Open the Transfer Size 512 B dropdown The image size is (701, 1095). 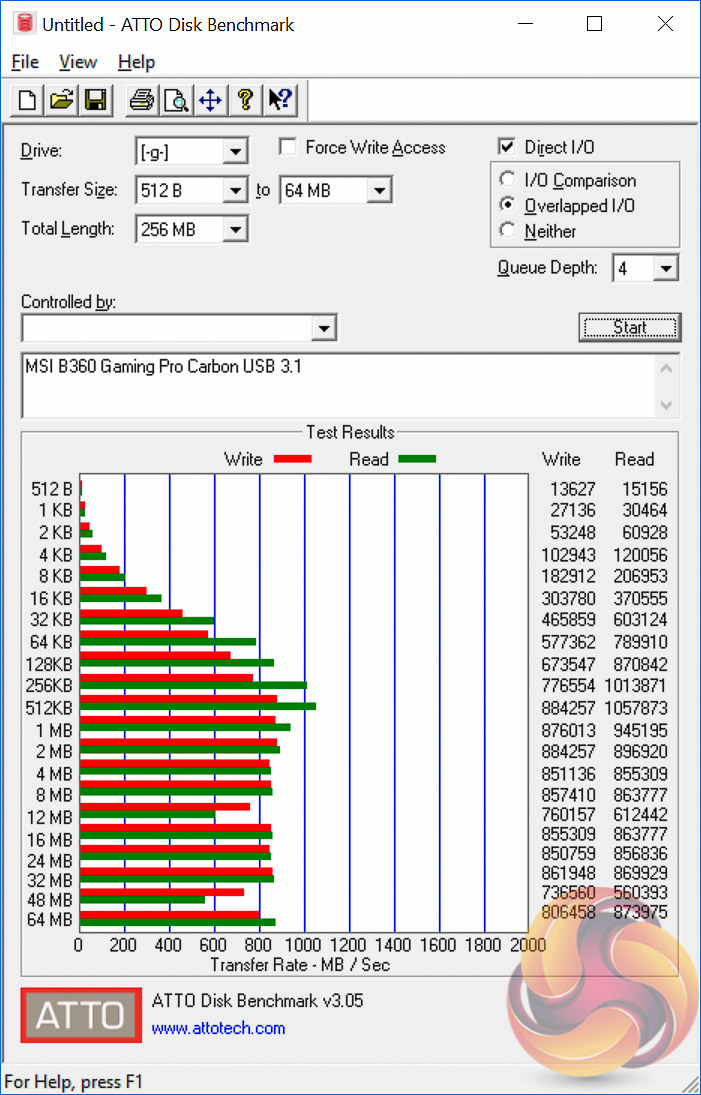pos(237,190)
